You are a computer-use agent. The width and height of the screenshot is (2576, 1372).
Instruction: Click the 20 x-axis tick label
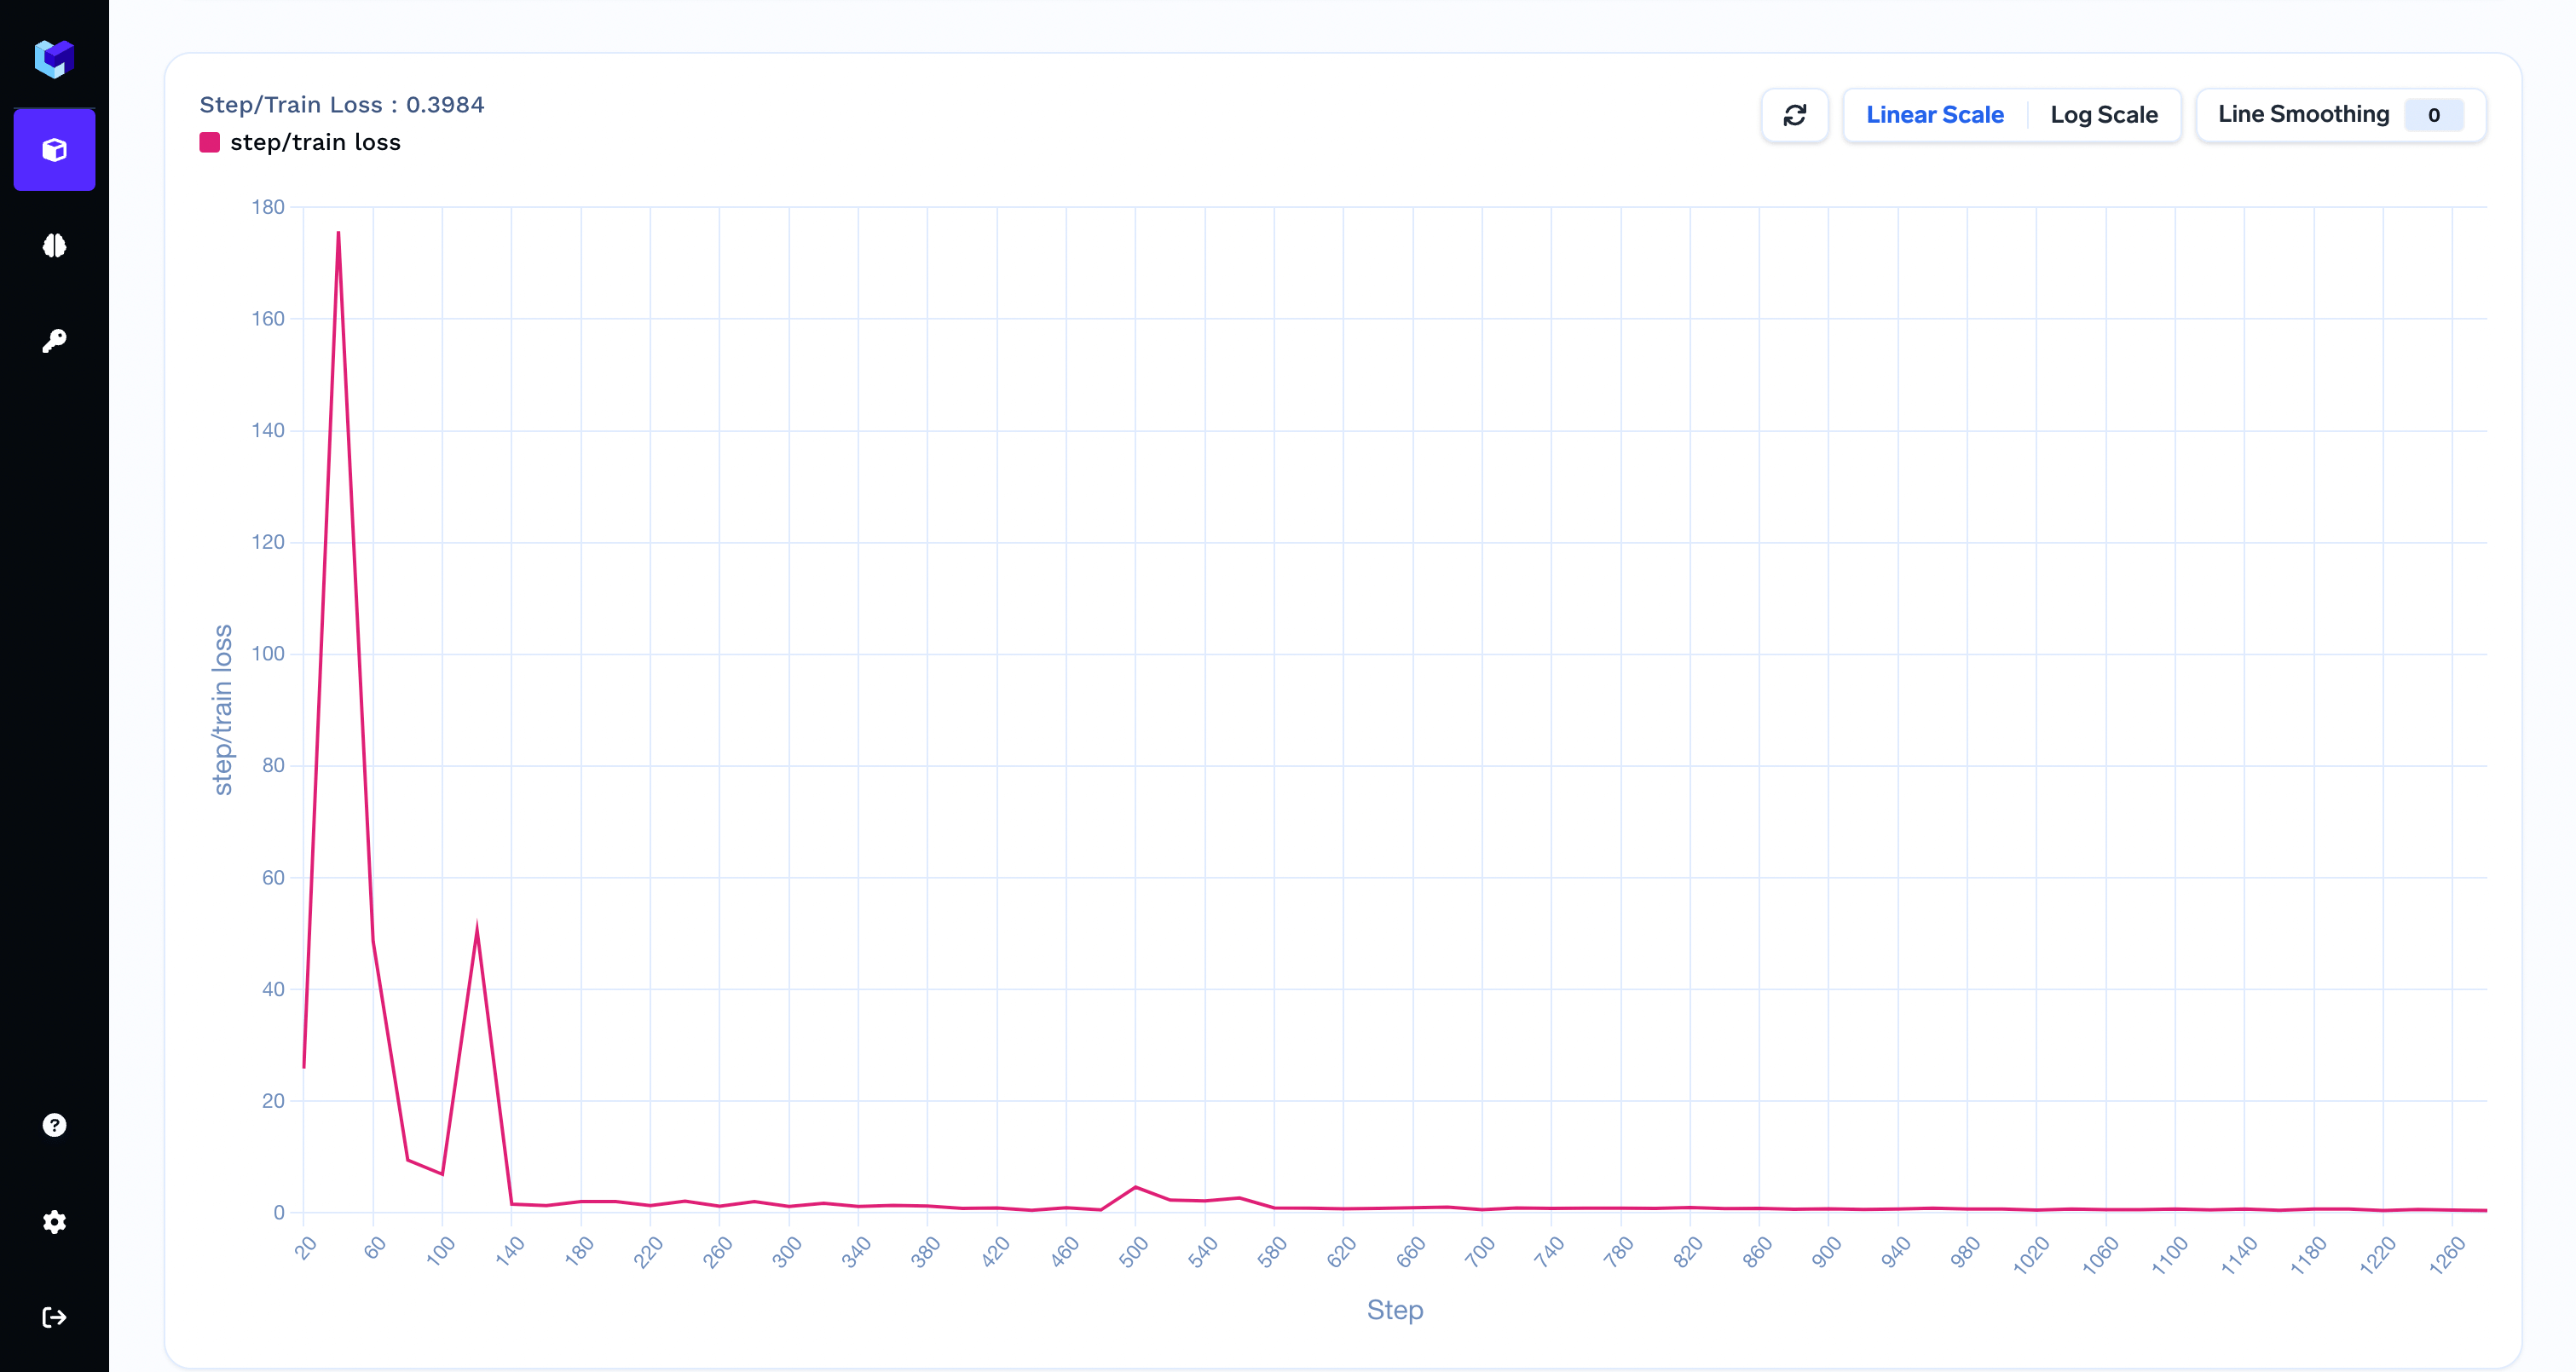click(x=307, y=1247)
